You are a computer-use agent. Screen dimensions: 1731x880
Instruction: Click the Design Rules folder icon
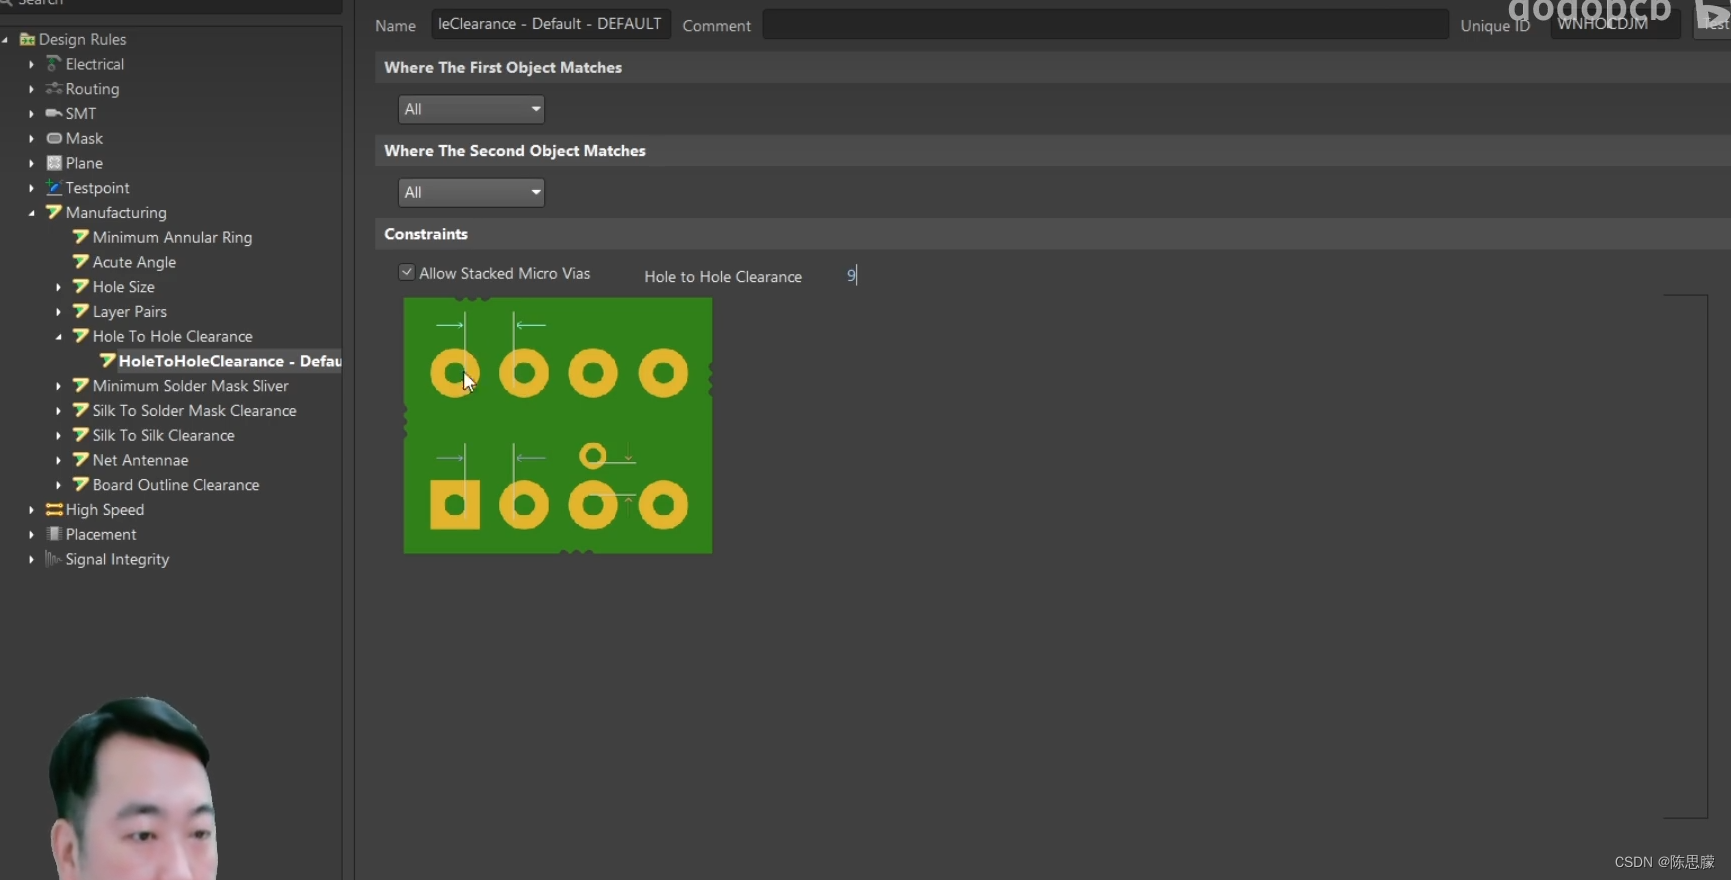tap(27, 39)
